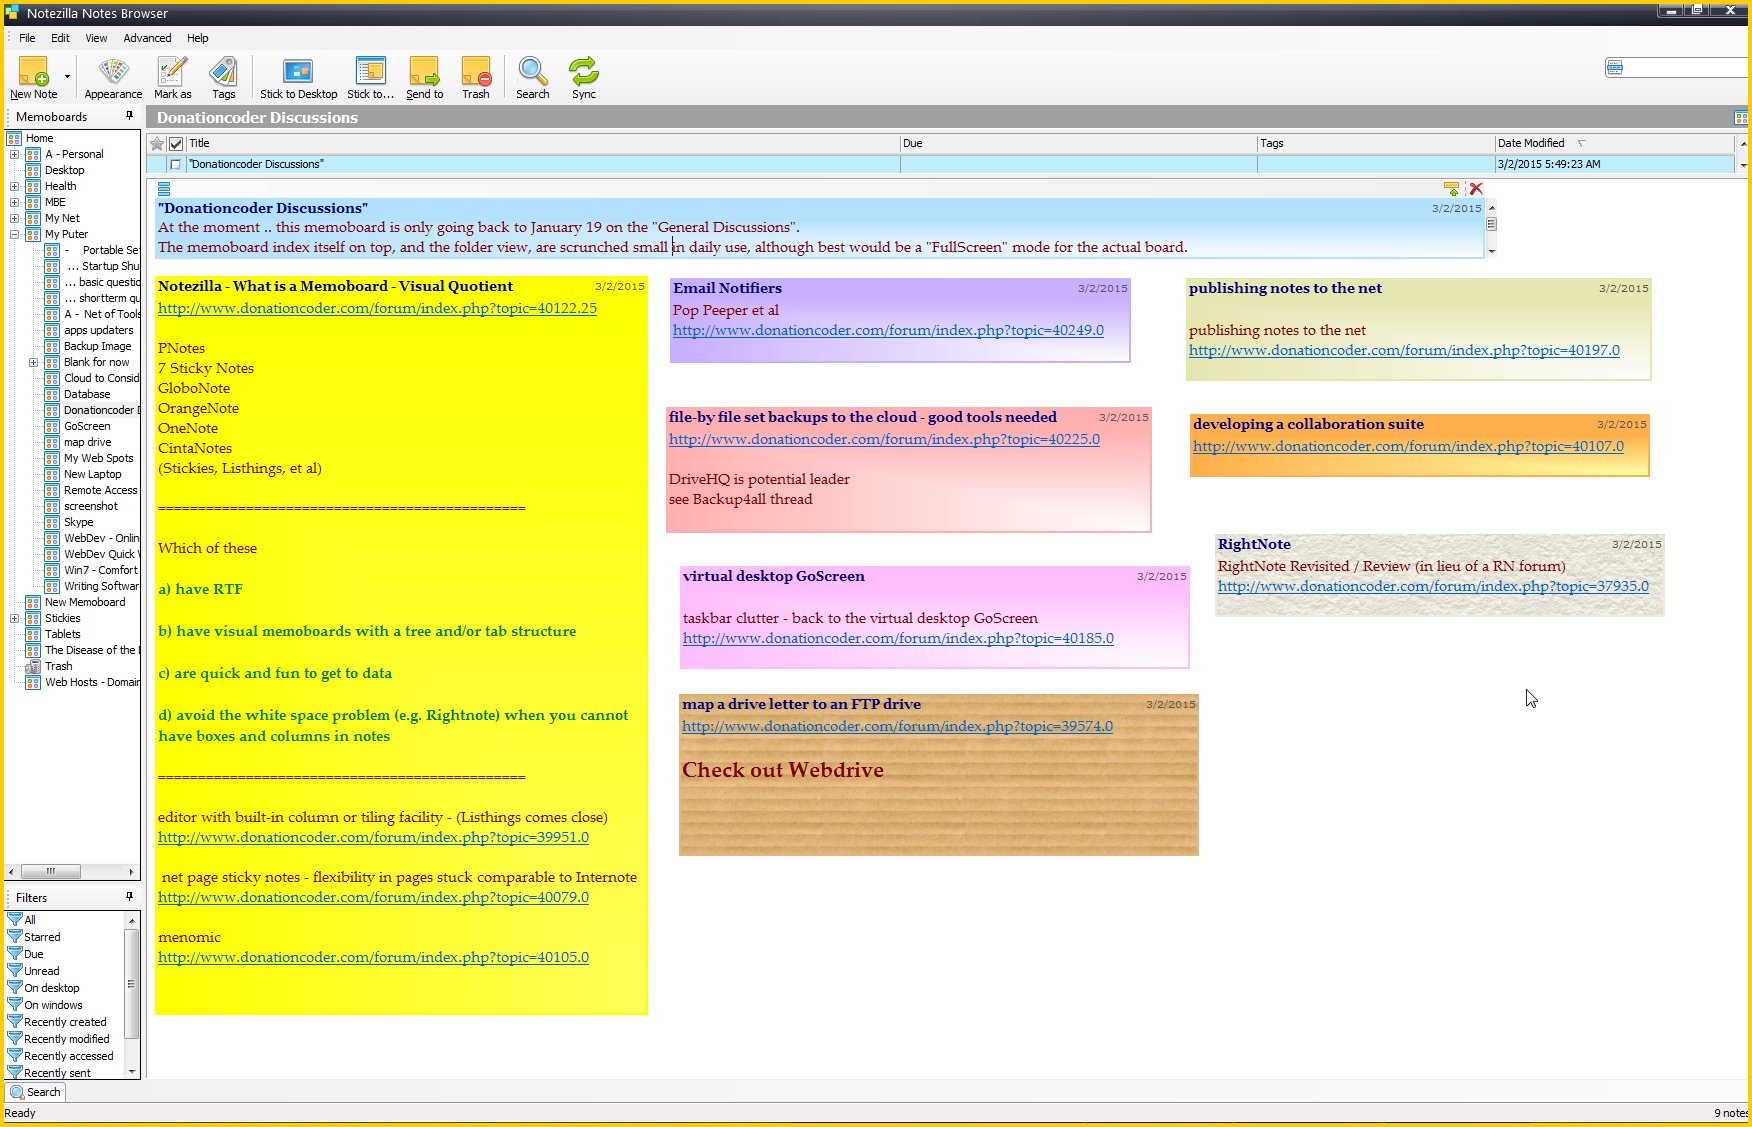Open the View menu
This screenshot has width=1752, height=1127.
96,38
